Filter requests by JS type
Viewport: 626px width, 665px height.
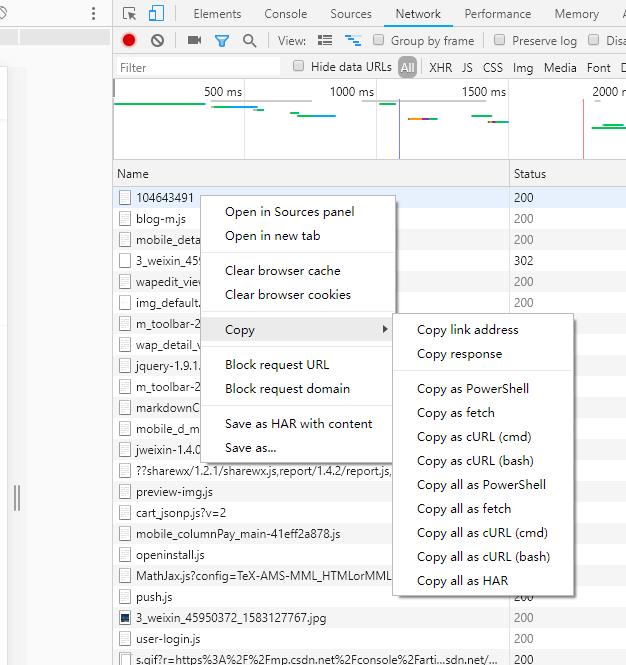(x=467, y=68)
